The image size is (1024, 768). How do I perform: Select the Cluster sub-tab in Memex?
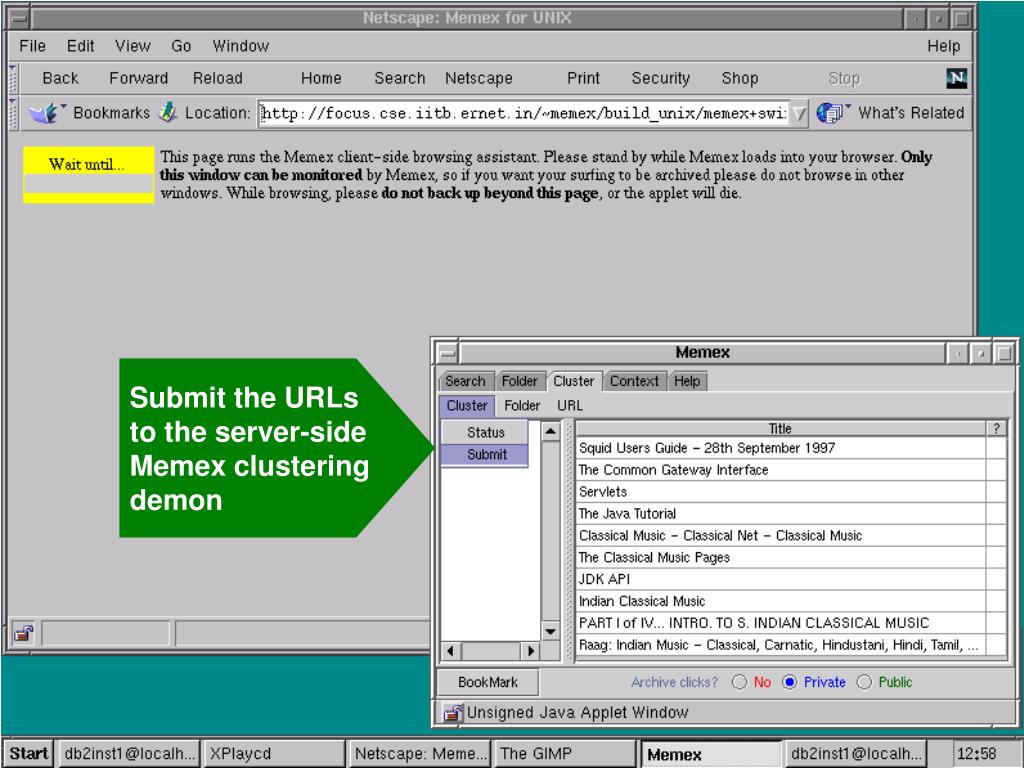467,406
